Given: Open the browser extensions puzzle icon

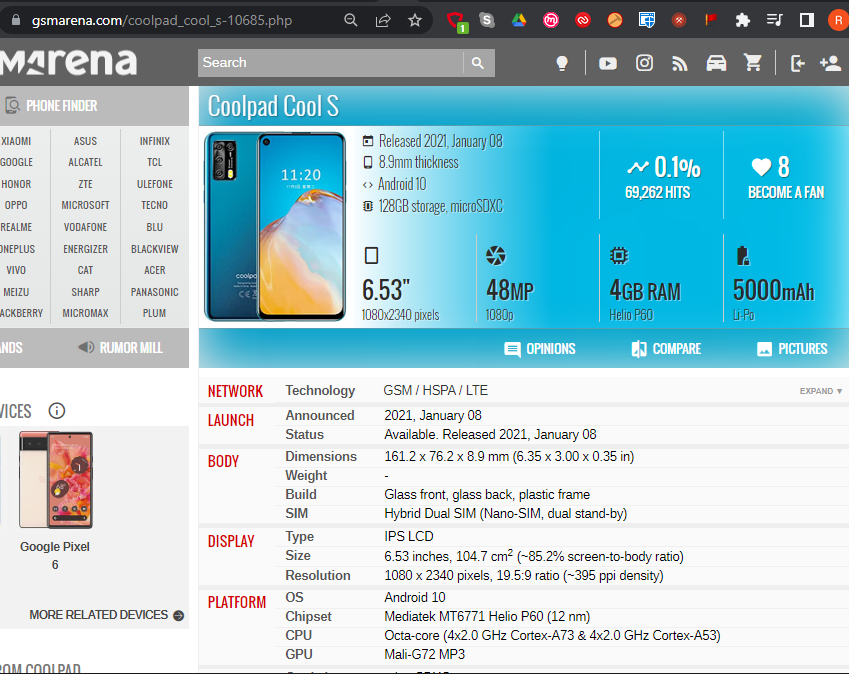Looking at the screenshot, I should tap(742, 19).
